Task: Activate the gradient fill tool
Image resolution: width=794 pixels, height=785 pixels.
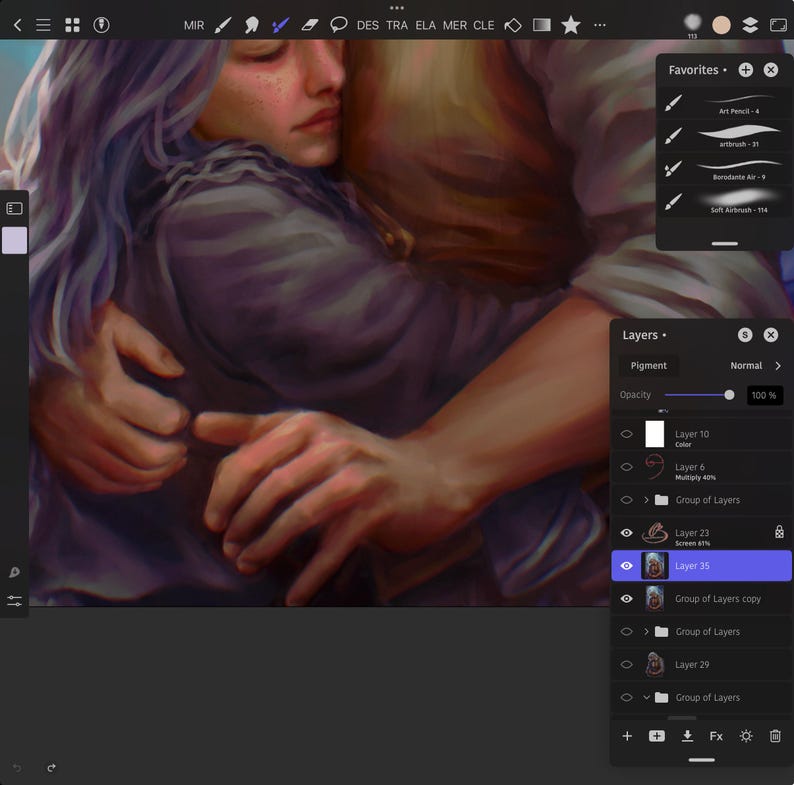Action: click(541, 25)
